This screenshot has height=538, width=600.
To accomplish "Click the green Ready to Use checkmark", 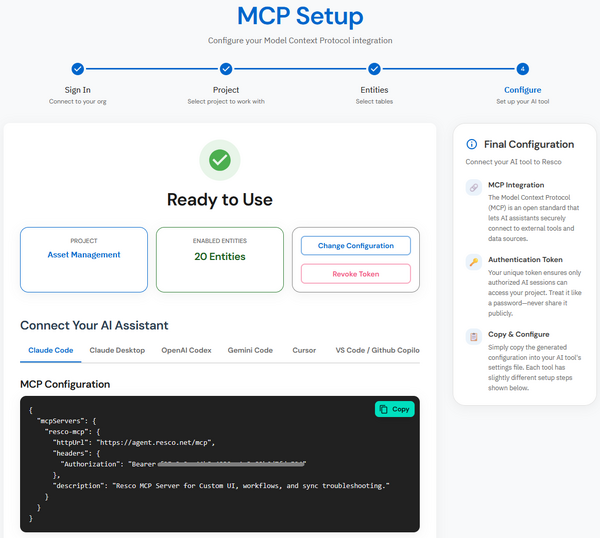I will tap(219, 160).
